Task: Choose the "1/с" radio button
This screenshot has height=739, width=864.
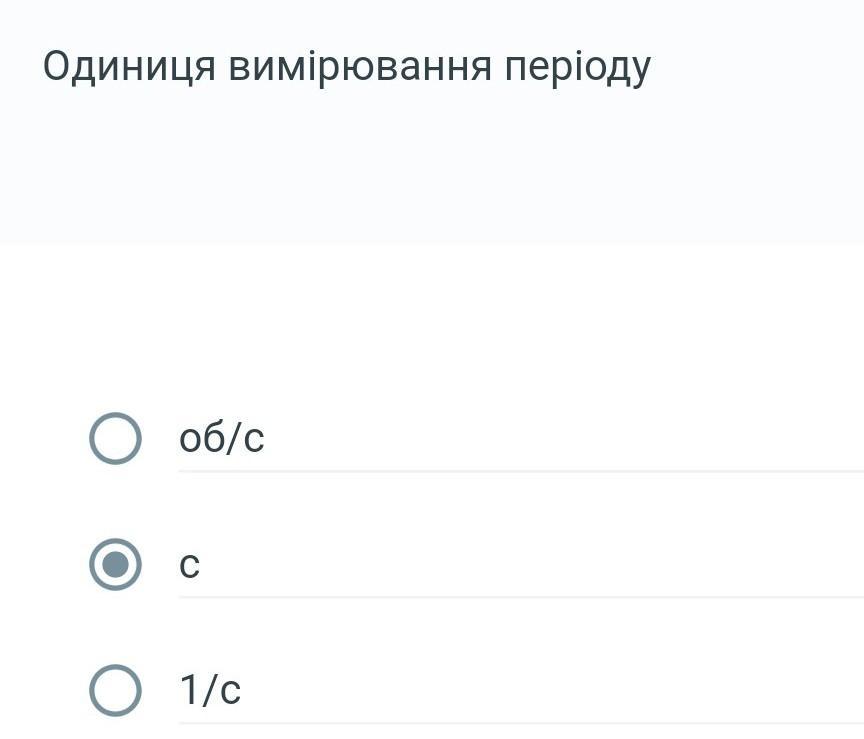Action: (x=115, y=690)
